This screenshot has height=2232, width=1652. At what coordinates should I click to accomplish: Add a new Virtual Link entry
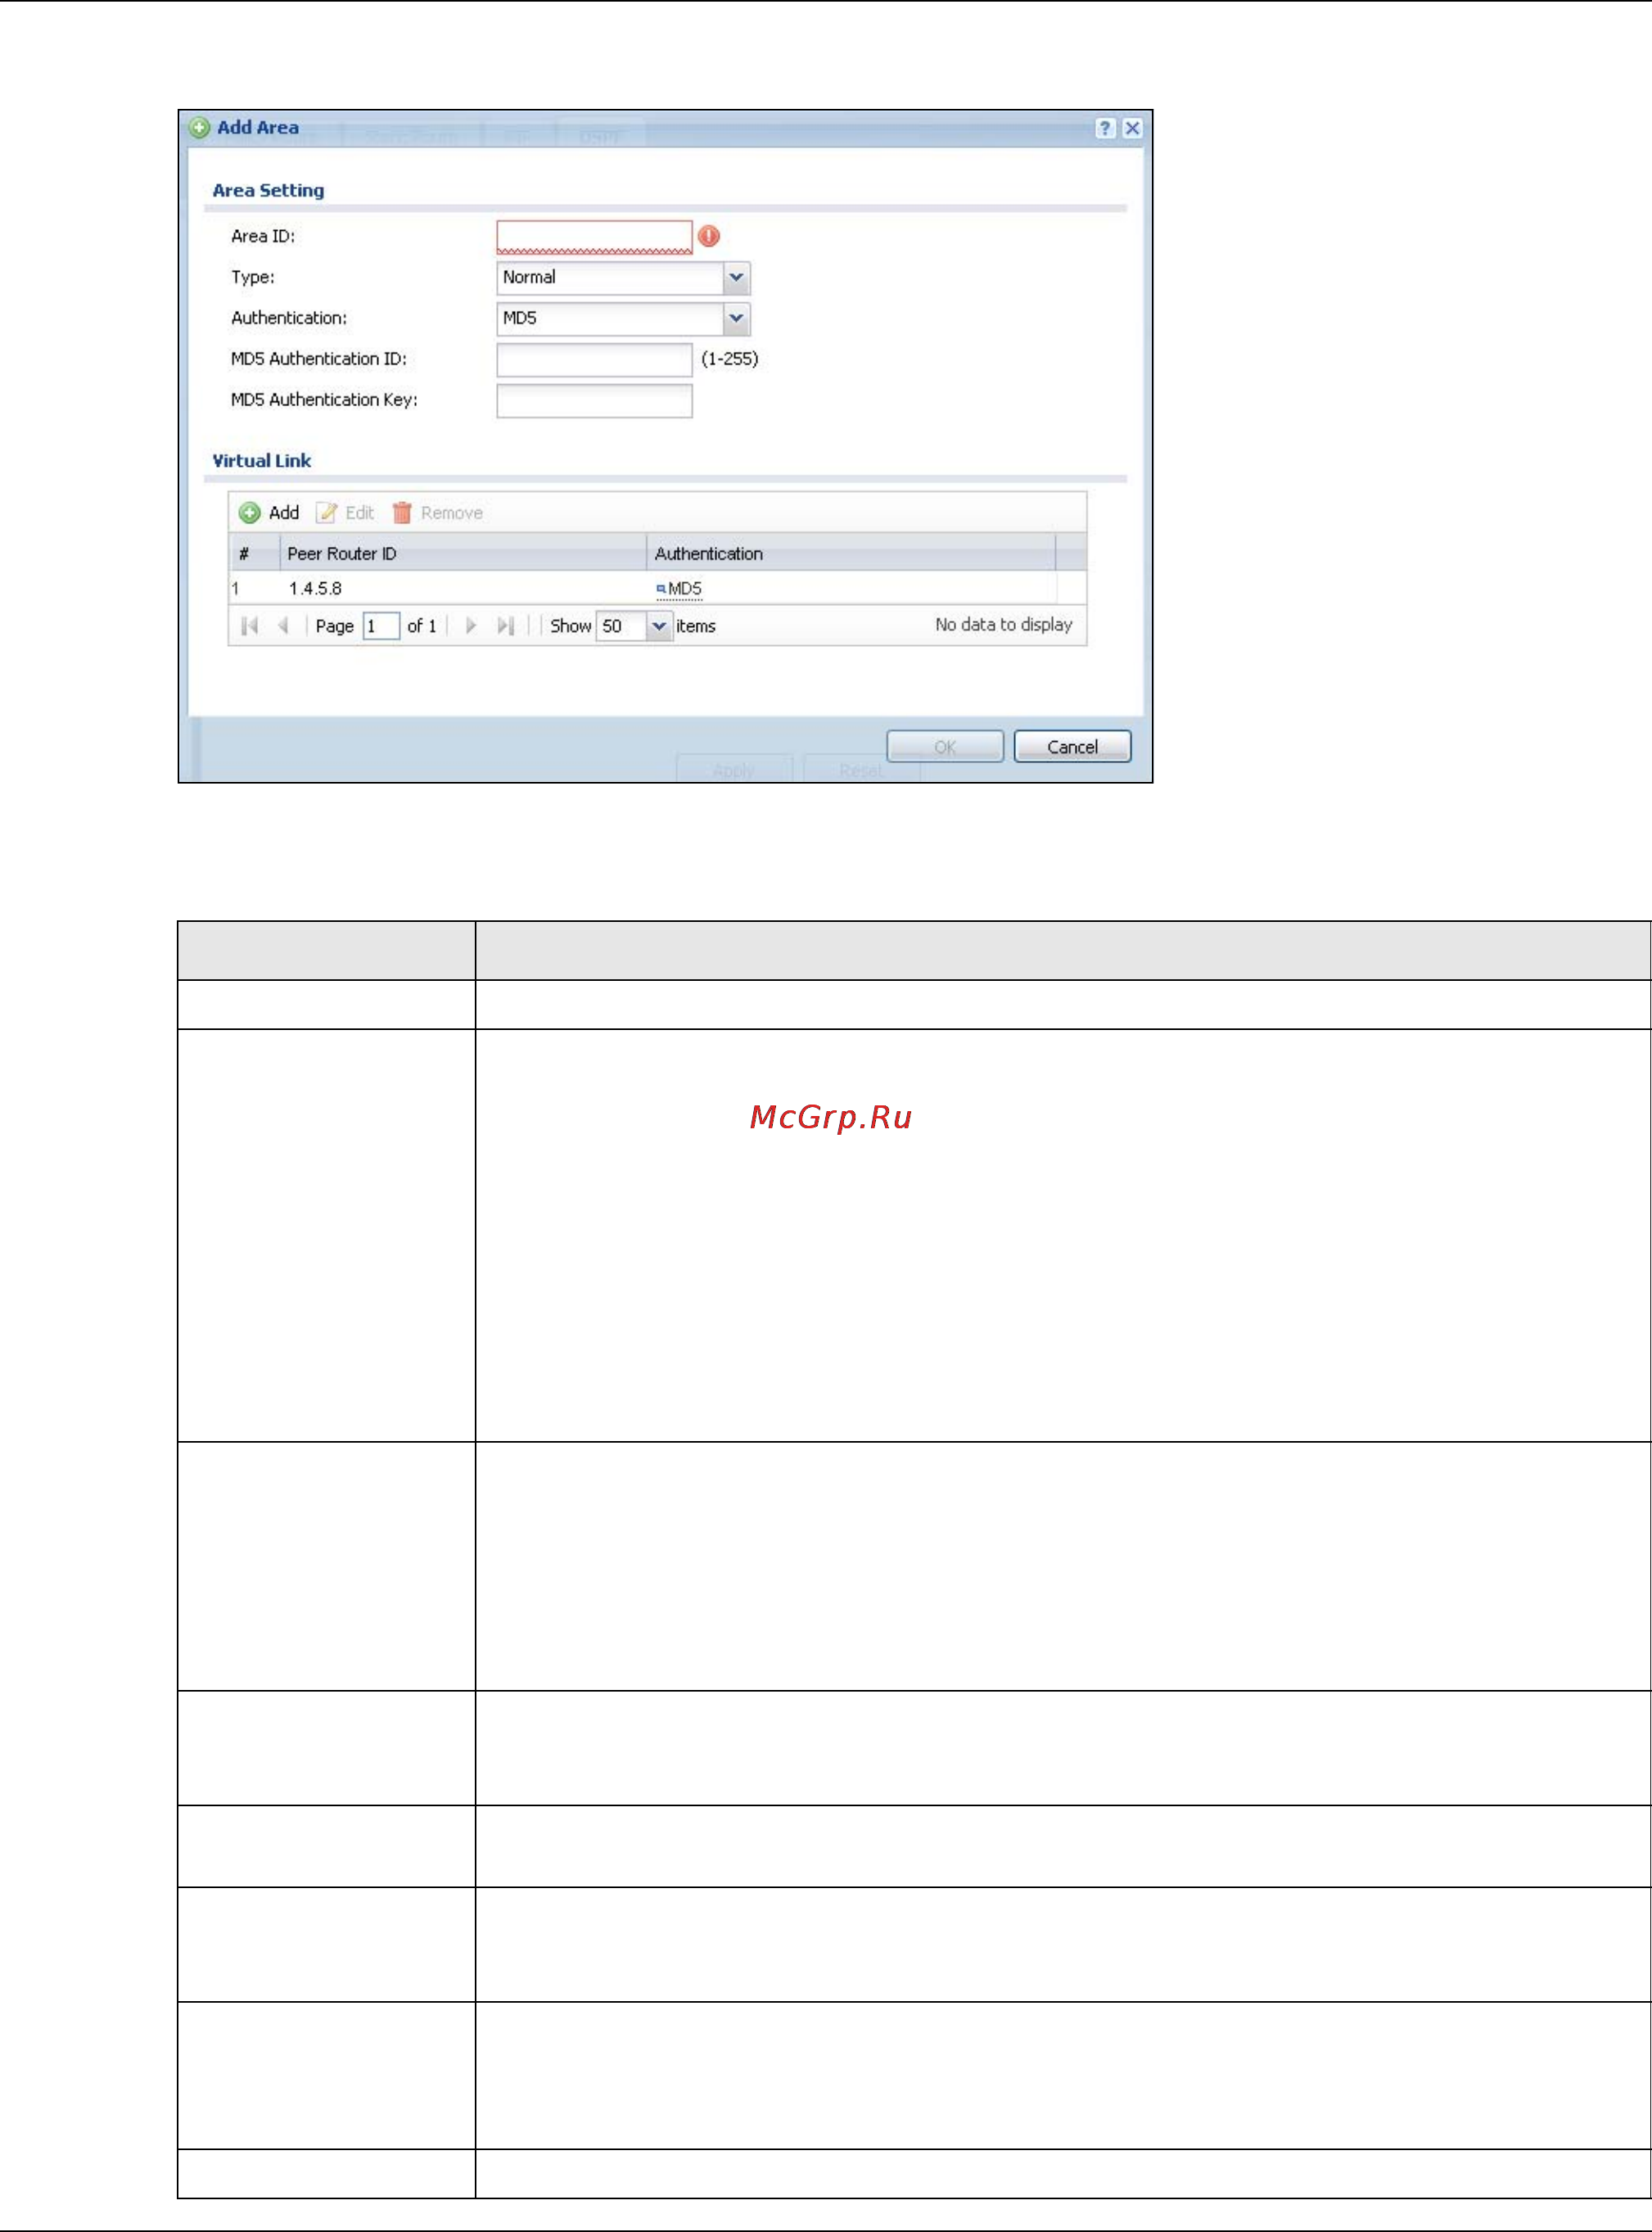coord(269,513)
